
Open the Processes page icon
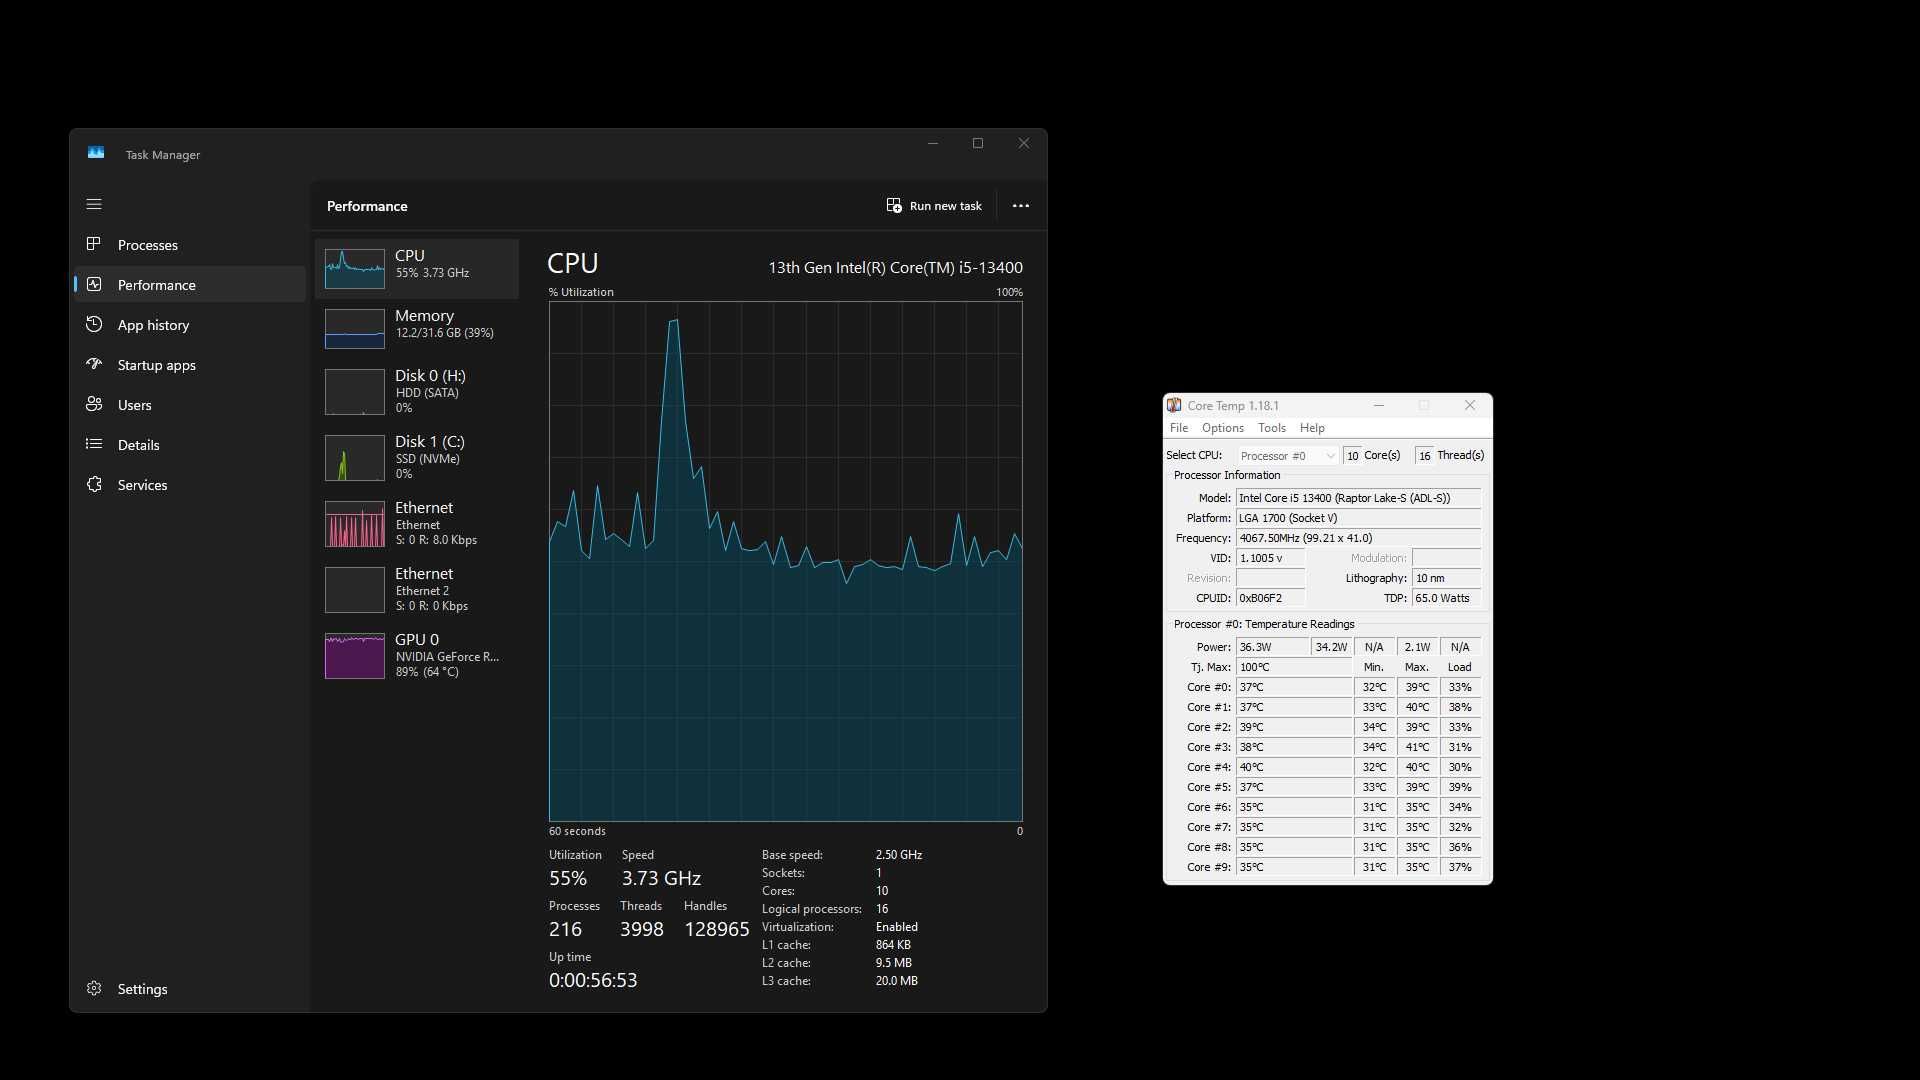(x=94, y=244)
